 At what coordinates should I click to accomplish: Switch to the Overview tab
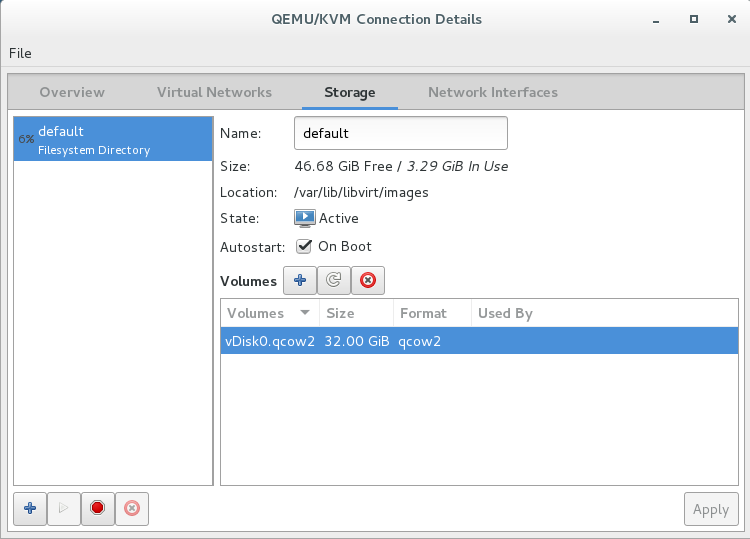click(x=72, y=92)
